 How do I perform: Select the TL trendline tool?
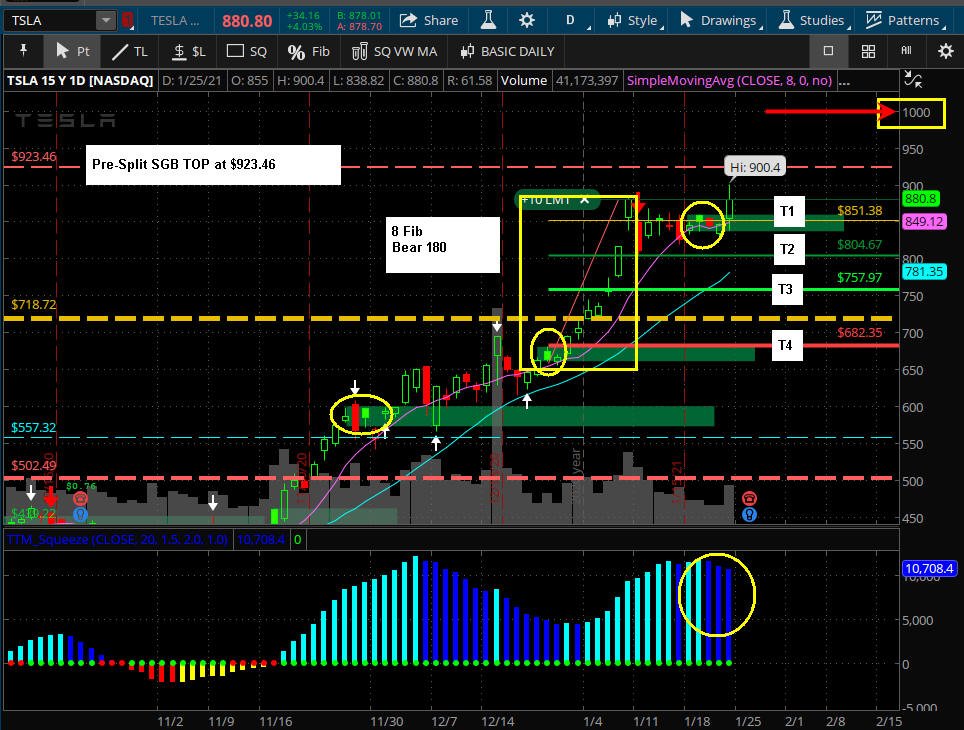(130, 52)
